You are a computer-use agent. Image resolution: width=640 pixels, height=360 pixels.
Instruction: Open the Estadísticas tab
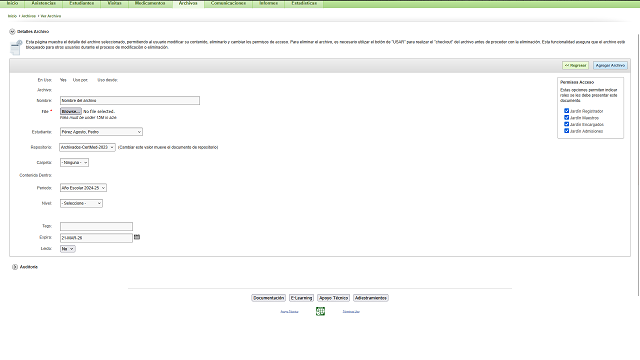pos(304,3)
